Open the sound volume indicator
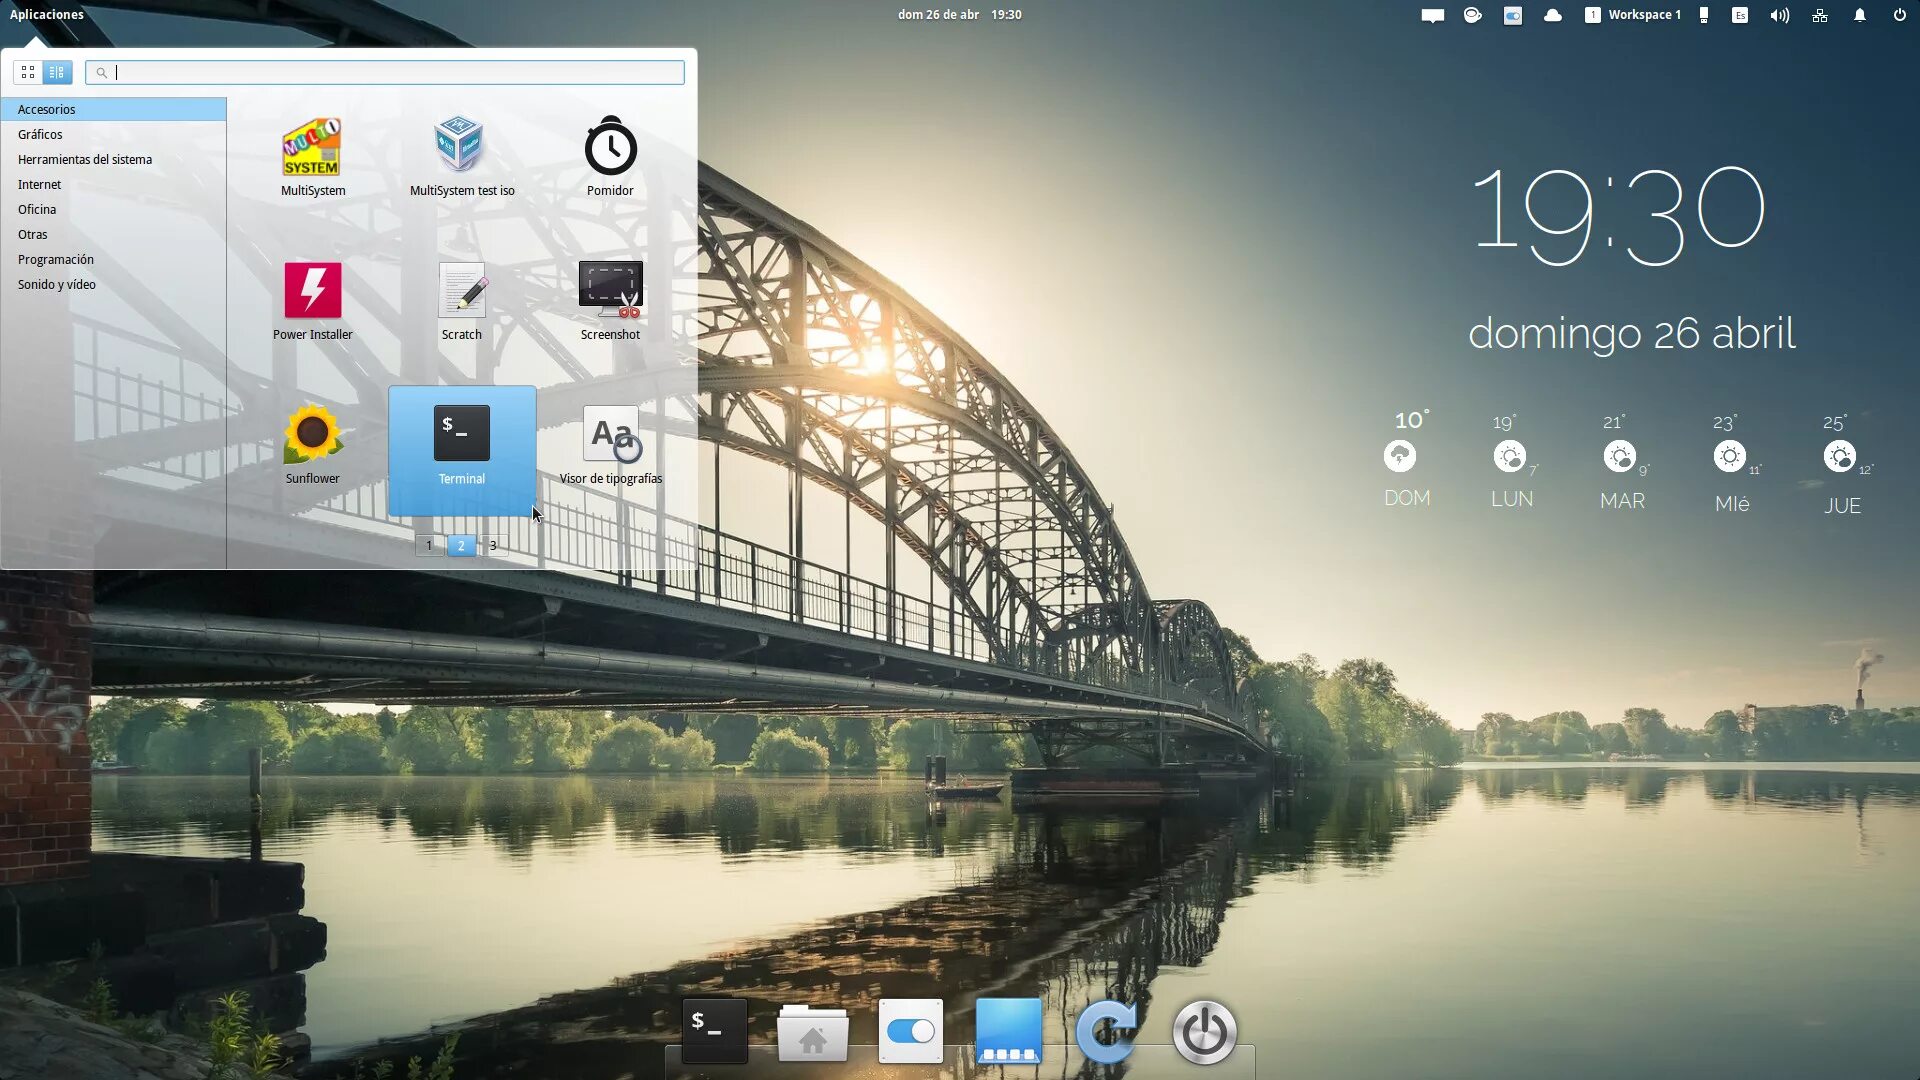Image resolution: width=1920 pixels, height=1080 pixels. coord(1779,15)
